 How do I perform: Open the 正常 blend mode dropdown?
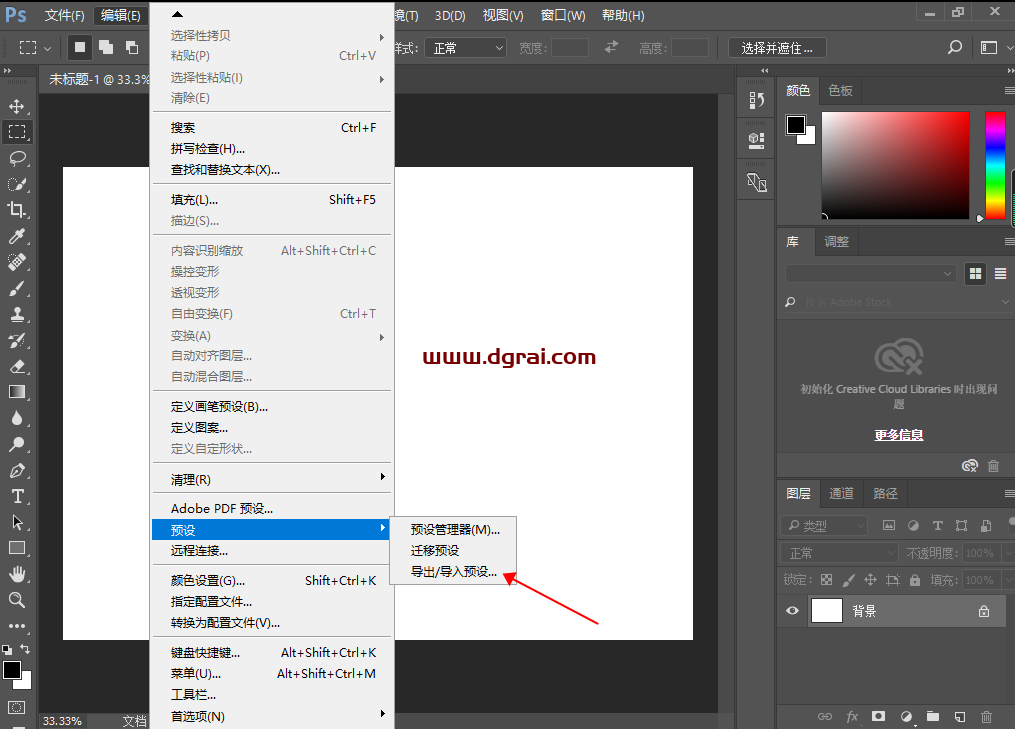(x=838, y=551)
